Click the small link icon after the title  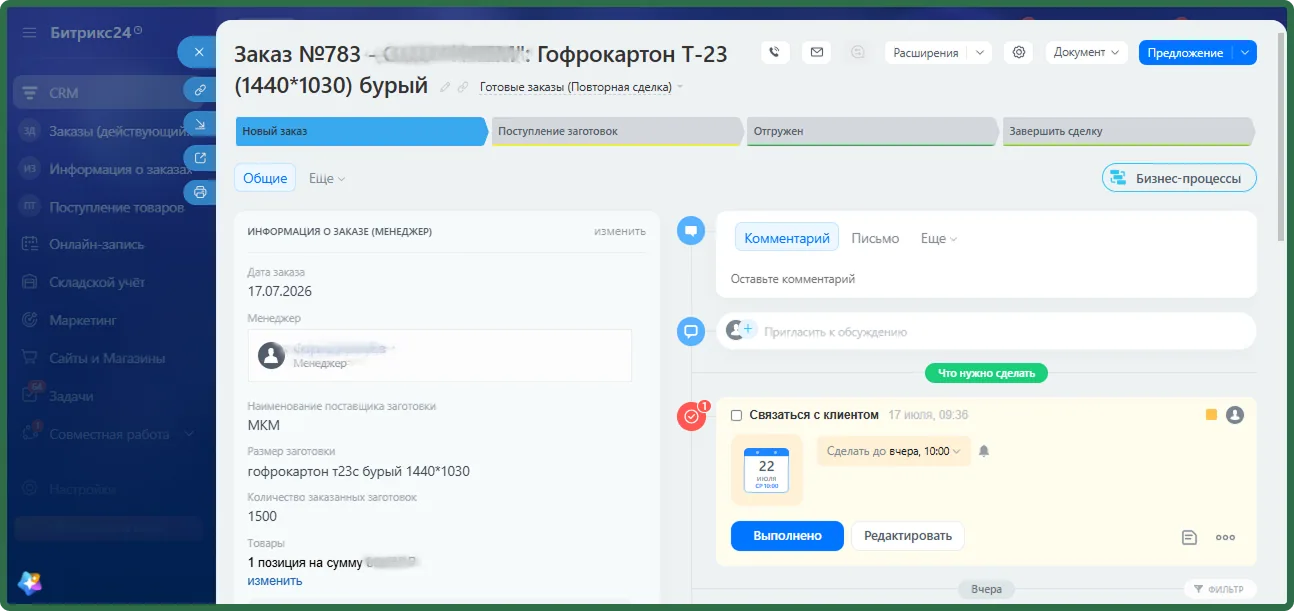(463, 87)
